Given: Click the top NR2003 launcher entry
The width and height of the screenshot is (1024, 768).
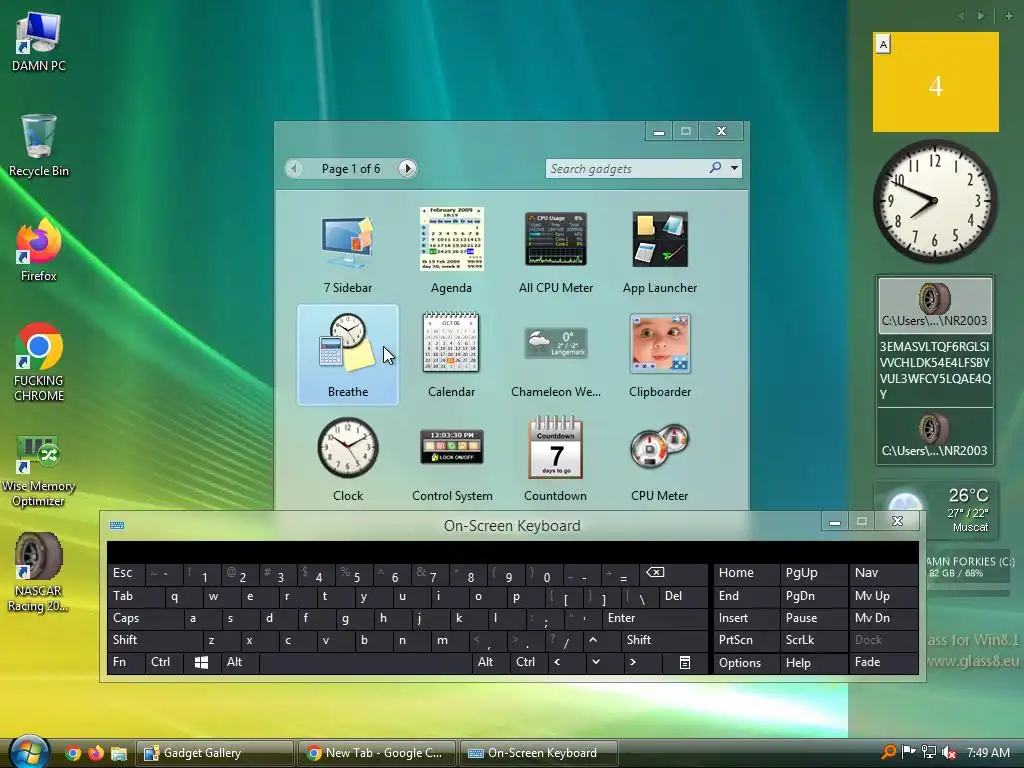Looking at the screenshot, I should (x=935, y=304).
